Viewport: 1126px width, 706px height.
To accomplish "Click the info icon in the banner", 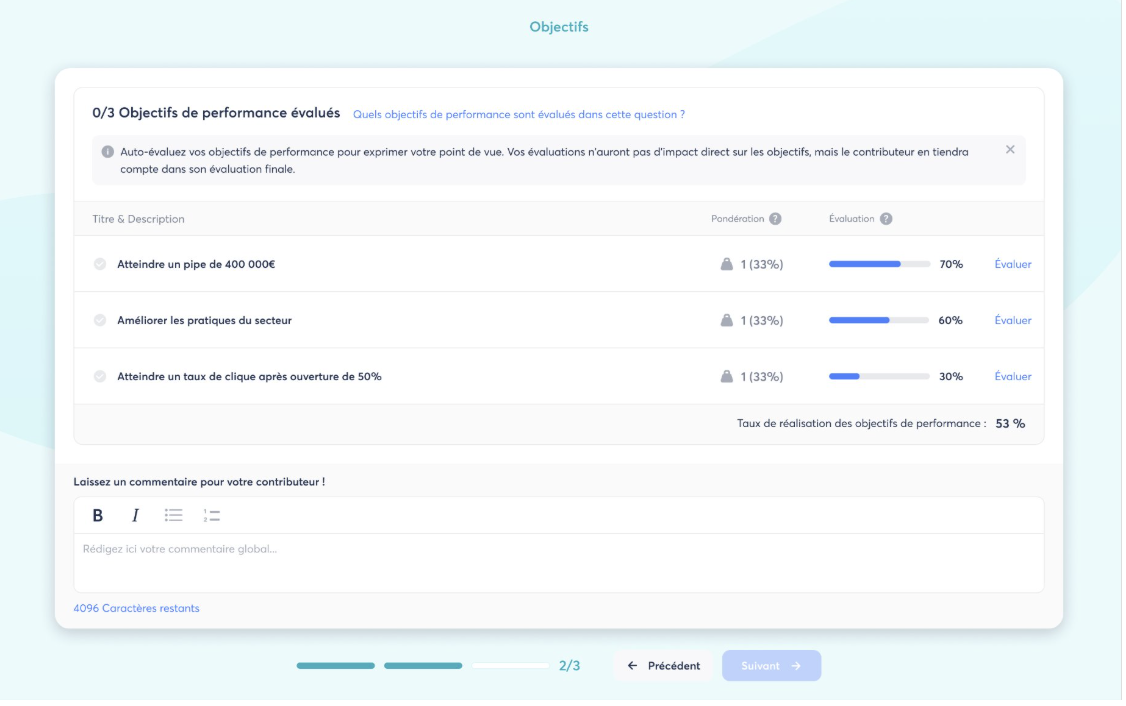I will pos(108,152).
